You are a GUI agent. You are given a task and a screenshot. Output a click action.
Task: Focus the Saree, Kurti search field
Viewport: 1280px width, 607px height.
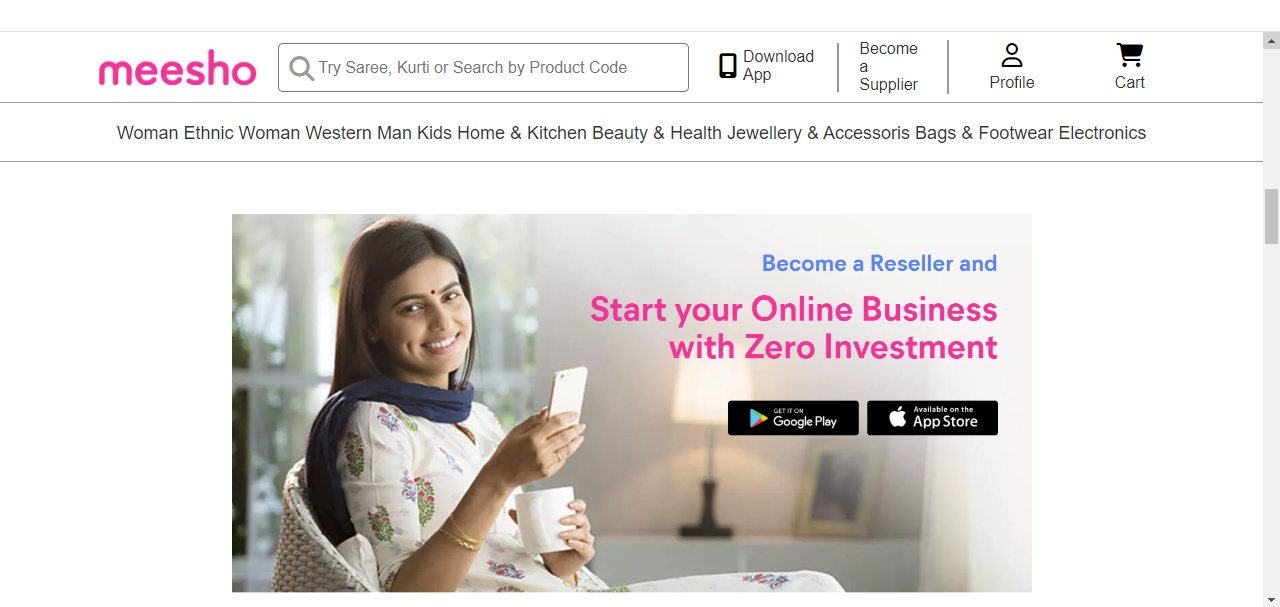[x=483, y=68]
